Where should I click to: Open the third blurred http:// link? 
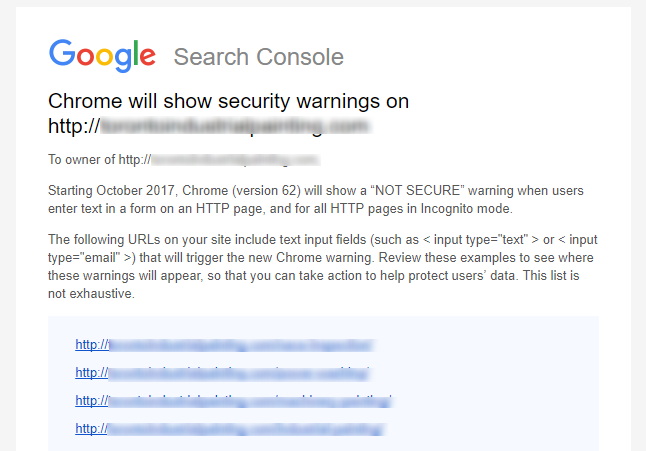pos(233,400)
